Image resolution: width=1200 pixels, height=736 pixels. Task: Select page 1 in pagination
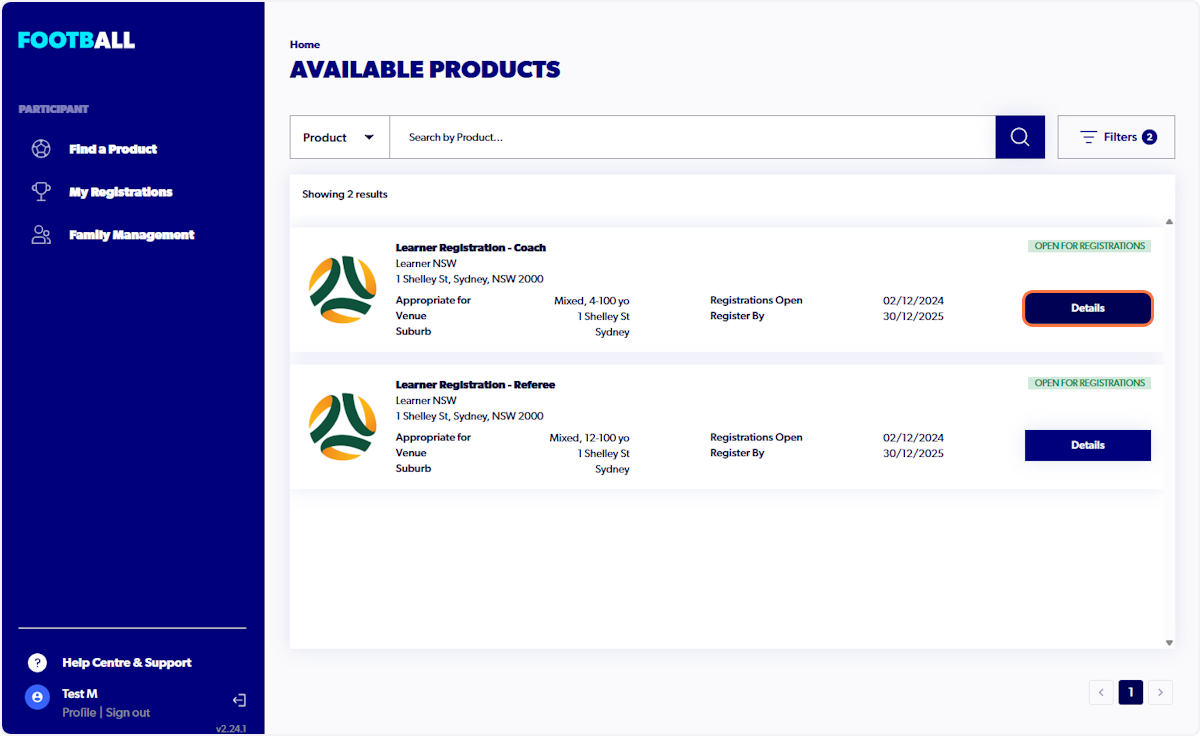click(x=1131, y=692)
